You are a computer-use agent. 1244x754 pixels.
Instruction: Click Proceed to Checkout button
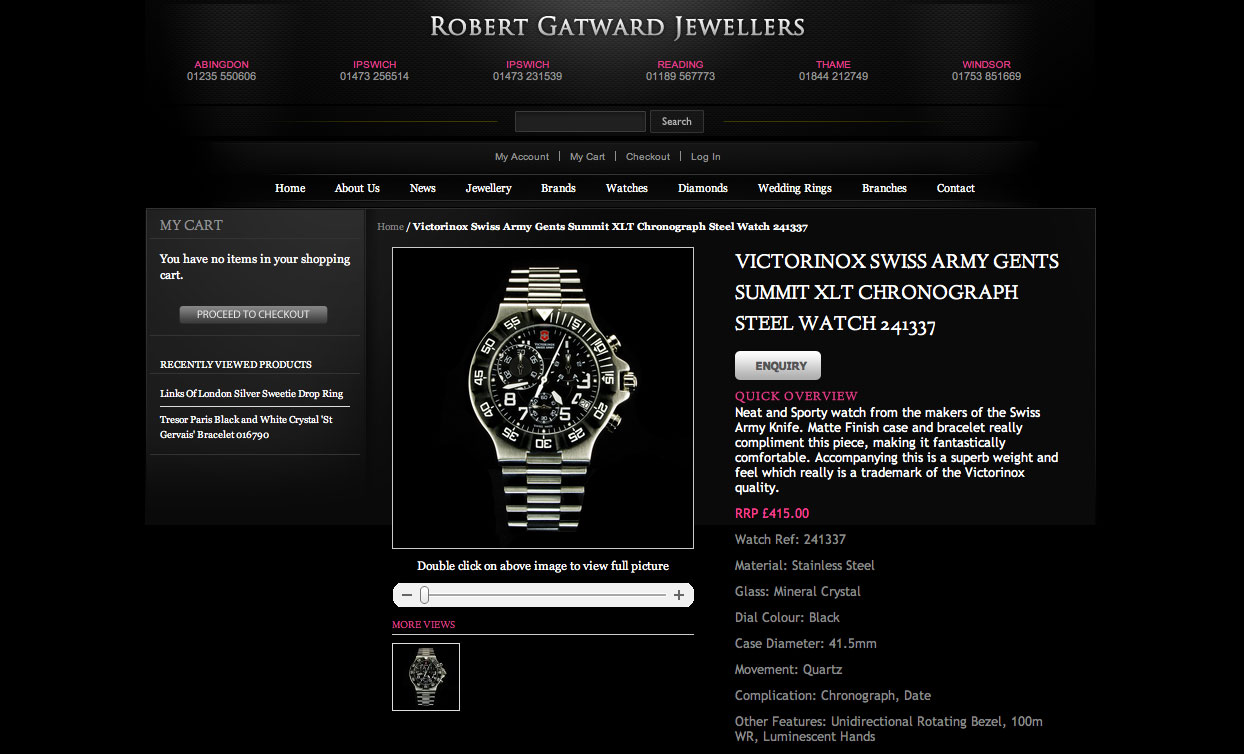[x=253, y=314]
